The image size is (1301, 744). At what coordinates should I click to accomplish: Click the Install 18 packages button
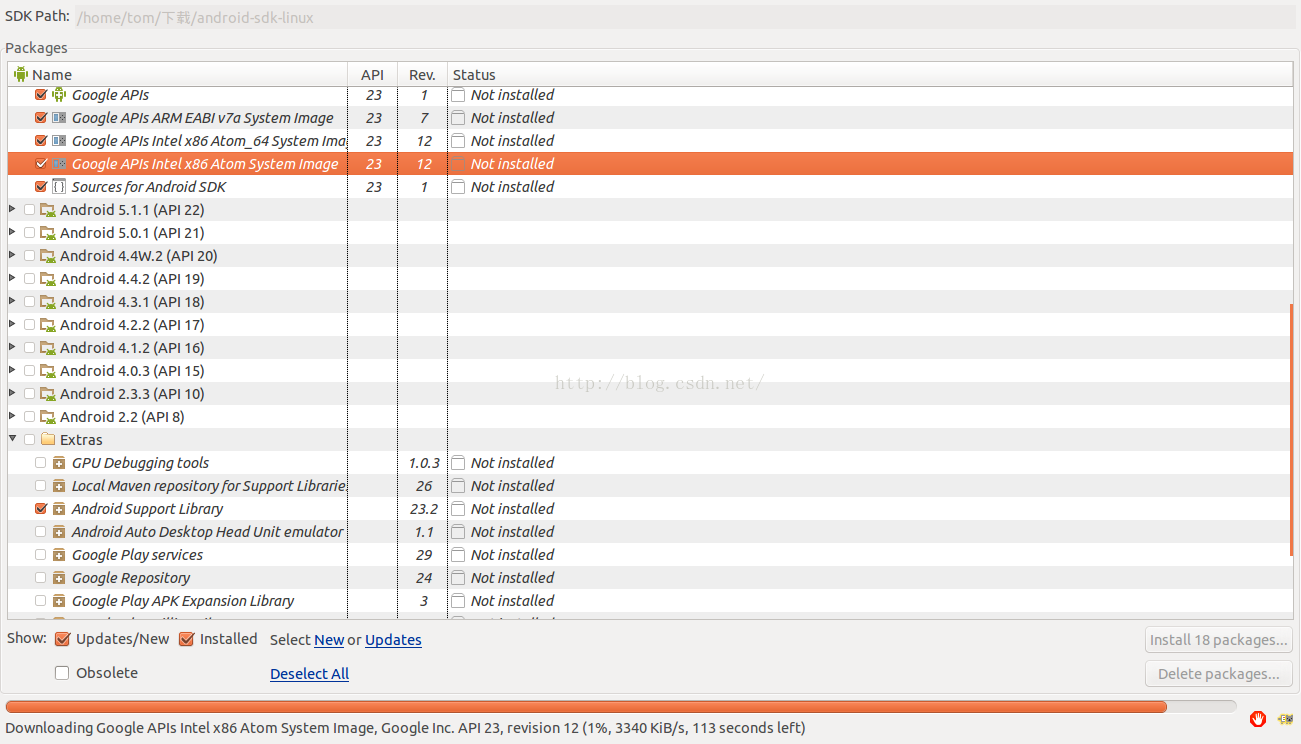click(1219, 640)
